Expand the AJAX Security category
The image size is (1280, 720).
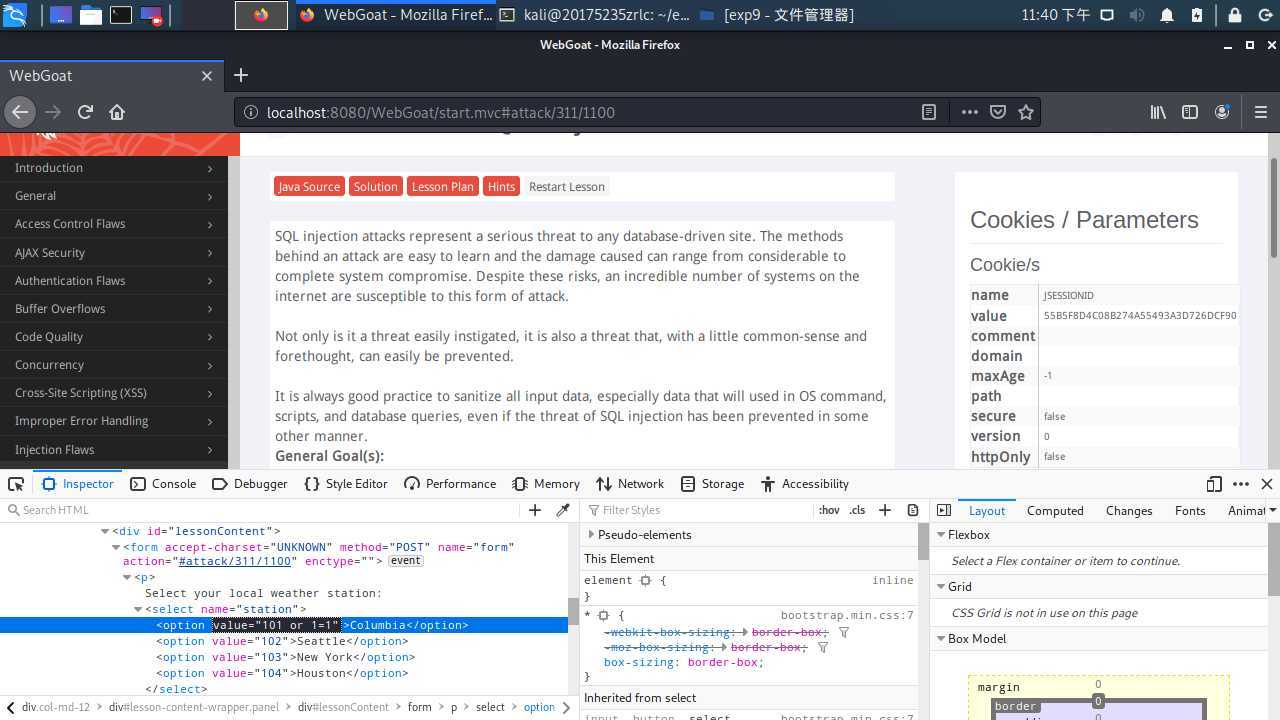click(114, 253)
